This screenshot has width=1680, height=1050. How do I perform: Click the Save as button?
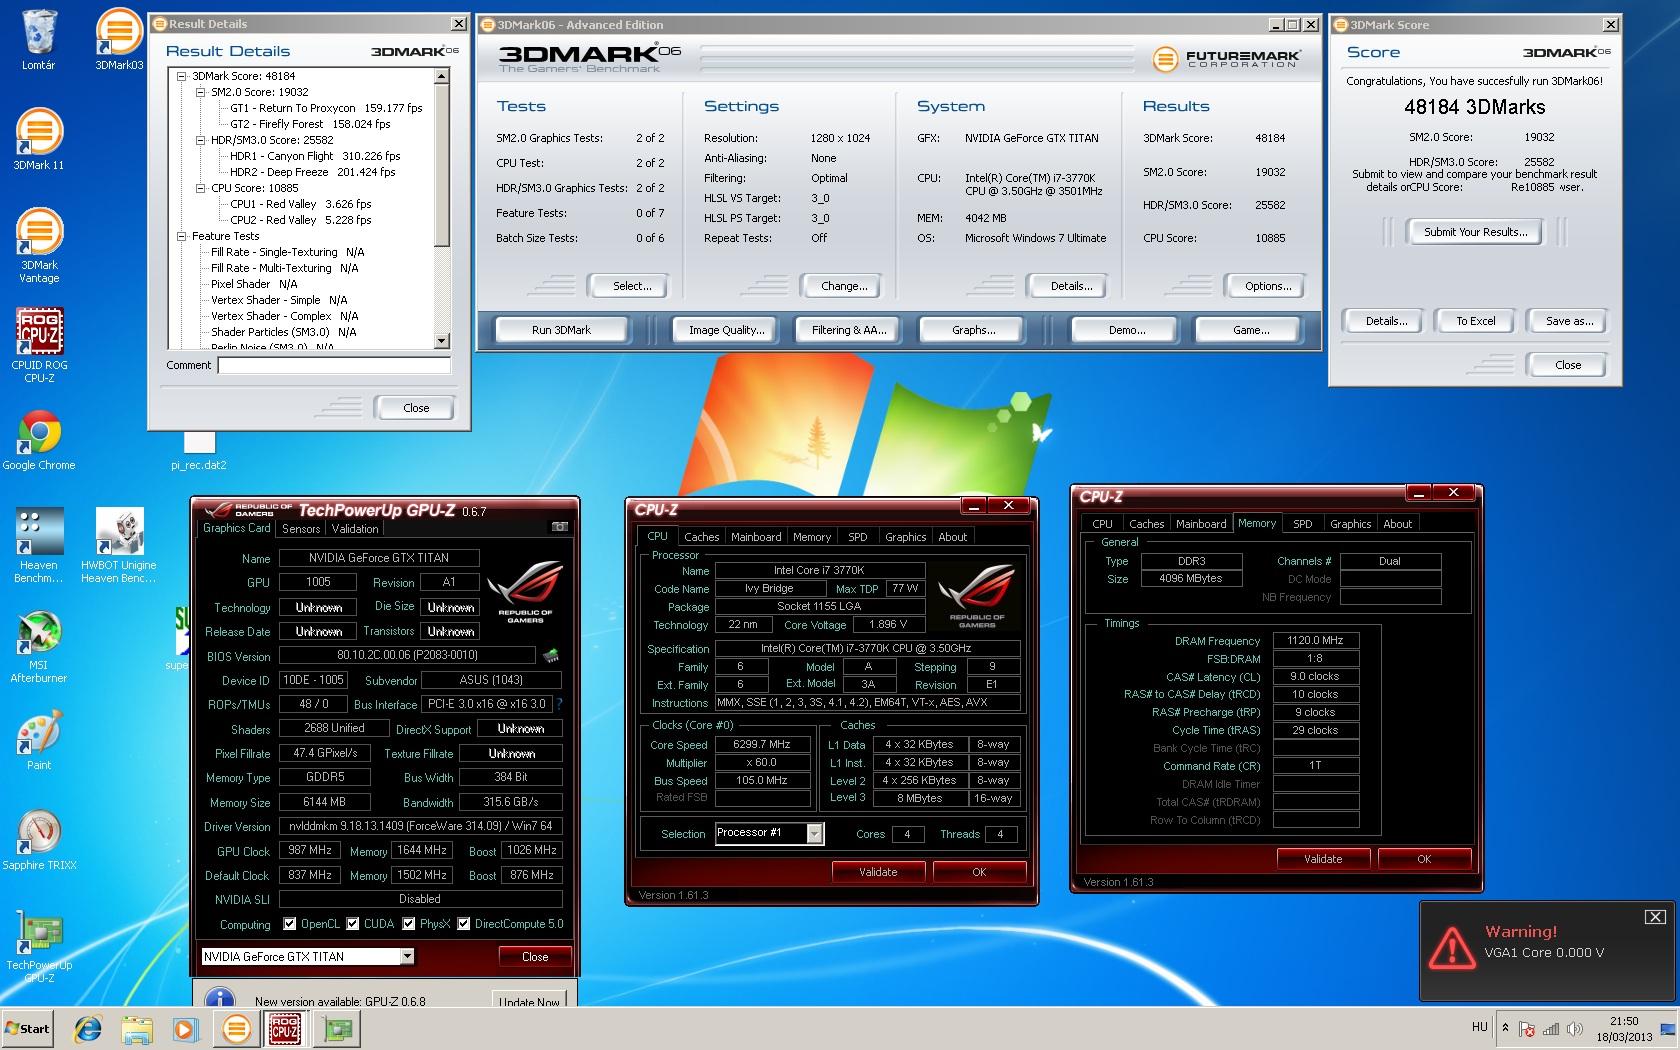(x=1568, y=321)
